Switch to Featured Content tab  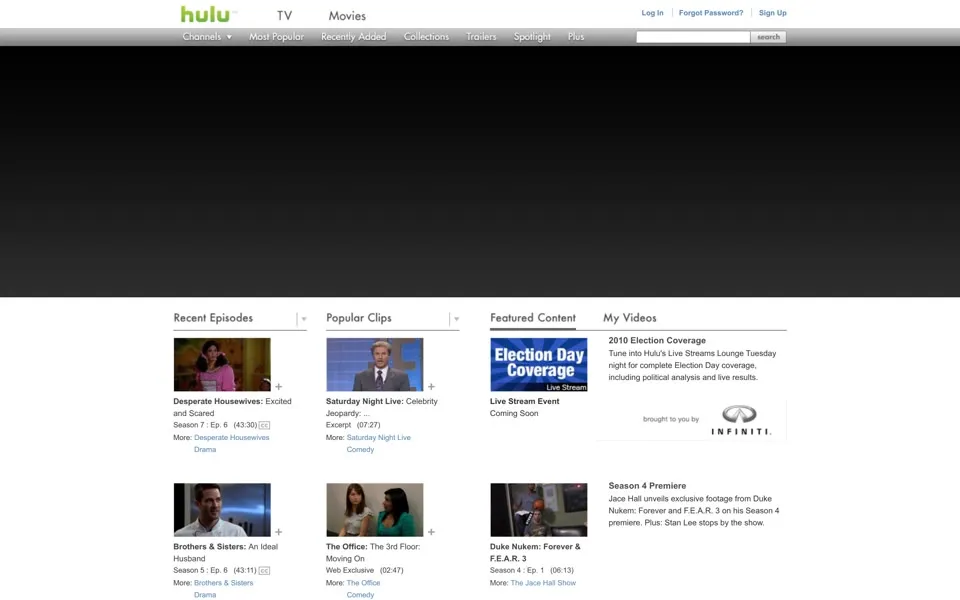click(533, 318)
